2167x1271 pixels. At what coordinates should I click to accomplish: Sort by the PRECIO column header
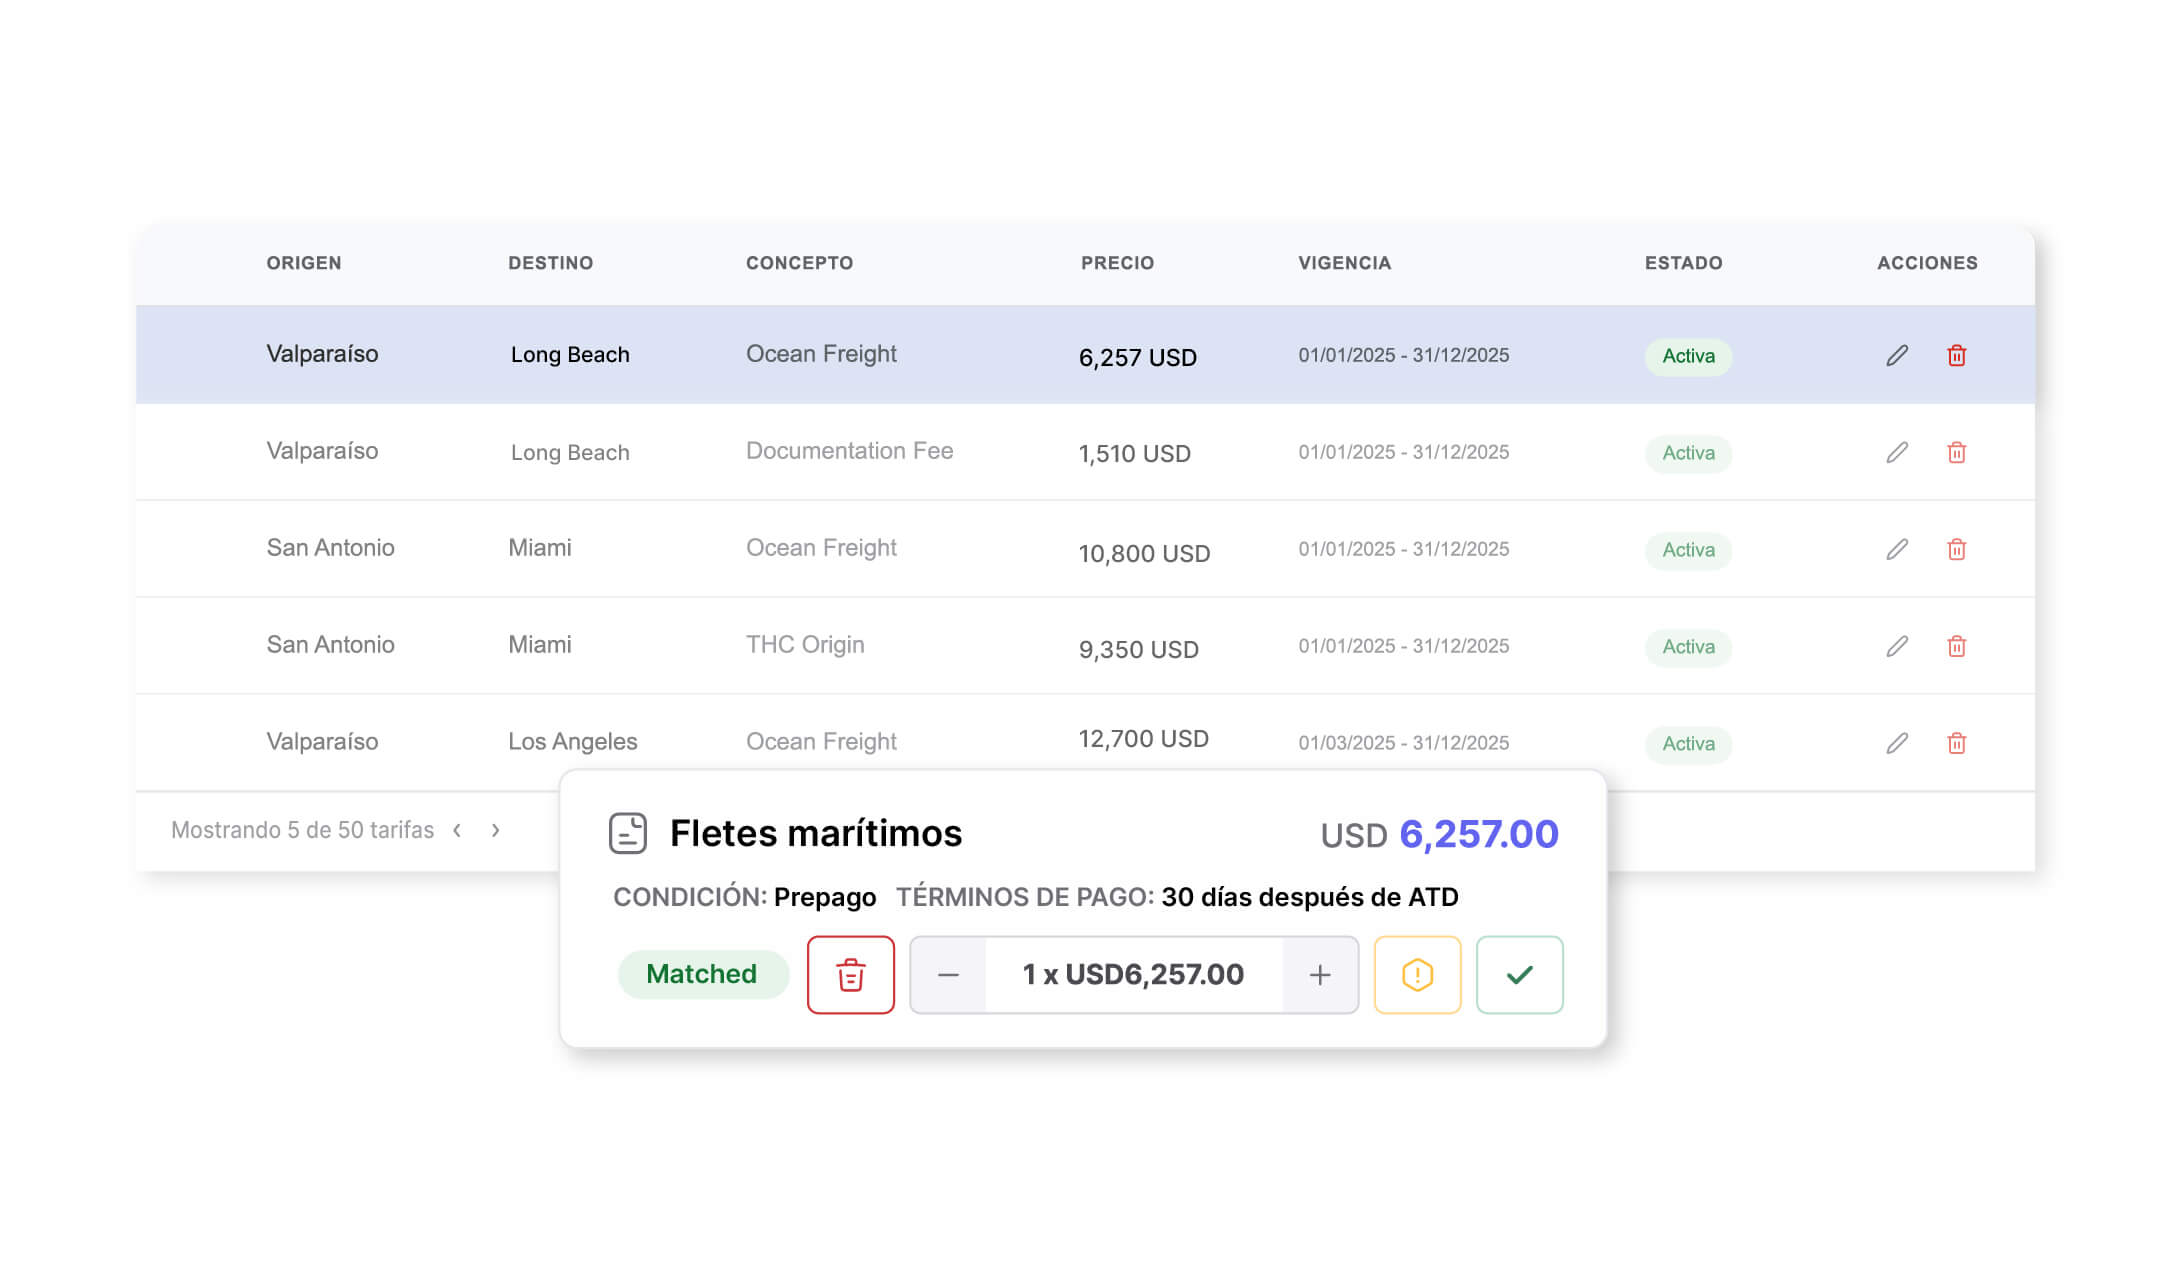[1117, 263]
